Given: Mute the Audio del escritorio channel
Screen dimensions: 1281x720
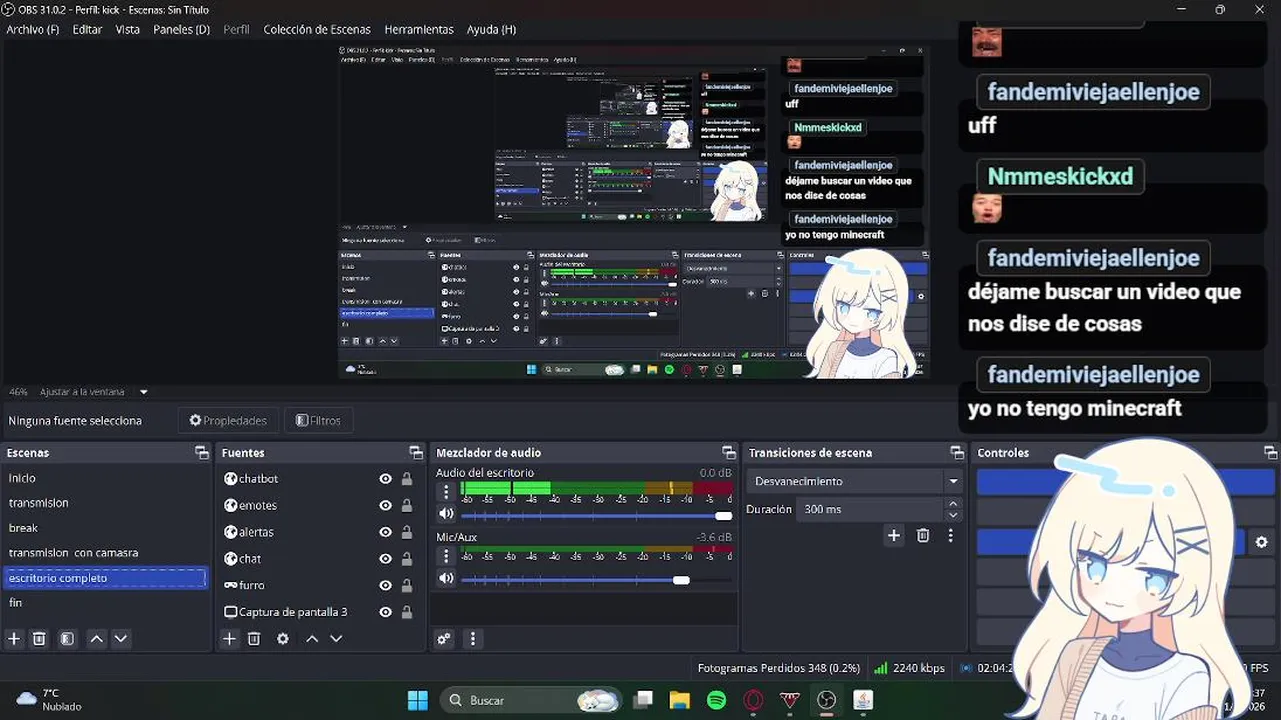Looking at the screenshot, I should click(446, 514).
